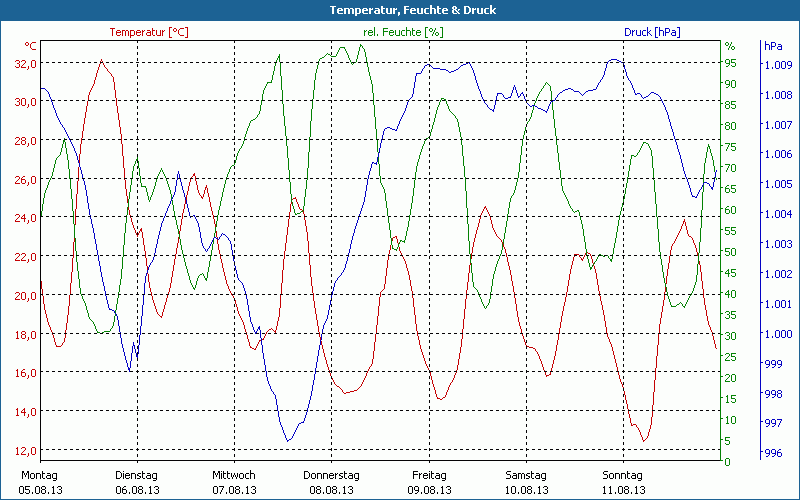Click the date 08.08.13 on the time axis
The width and height of the screenshot is (800, 500).
[x=331, y=490]
